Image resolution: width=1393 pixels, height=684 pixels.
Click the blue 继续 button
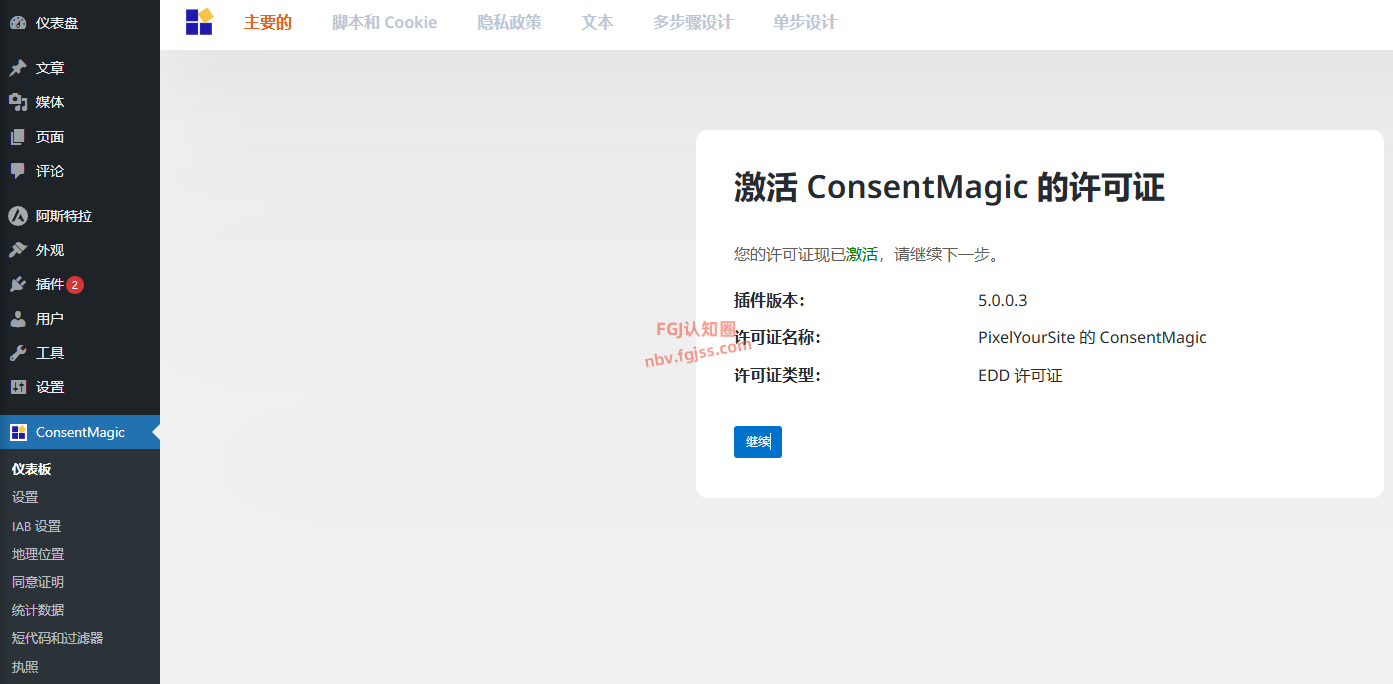758,442
